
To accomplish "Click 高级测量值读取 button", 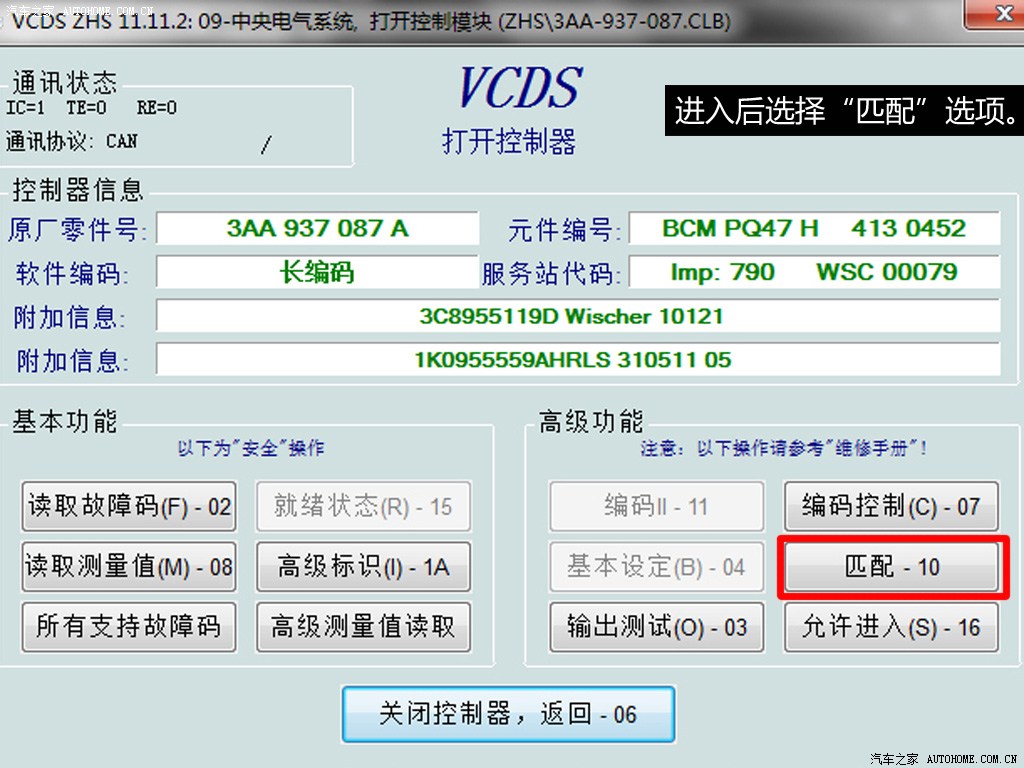I will (x=363, y=626).
